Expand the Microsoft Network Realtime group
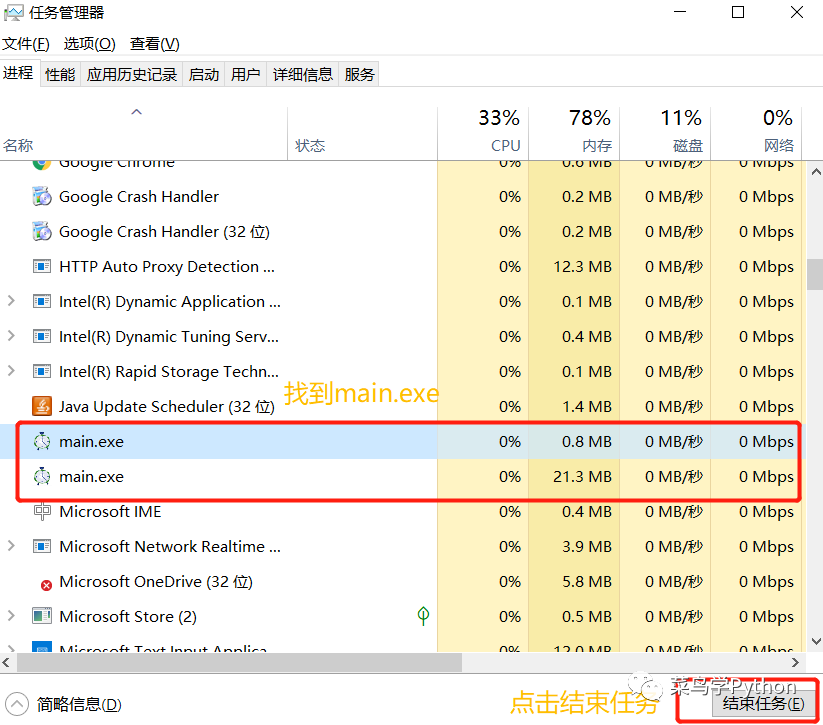This screenshot has height=725, width=823. click(x=11, y=546)
